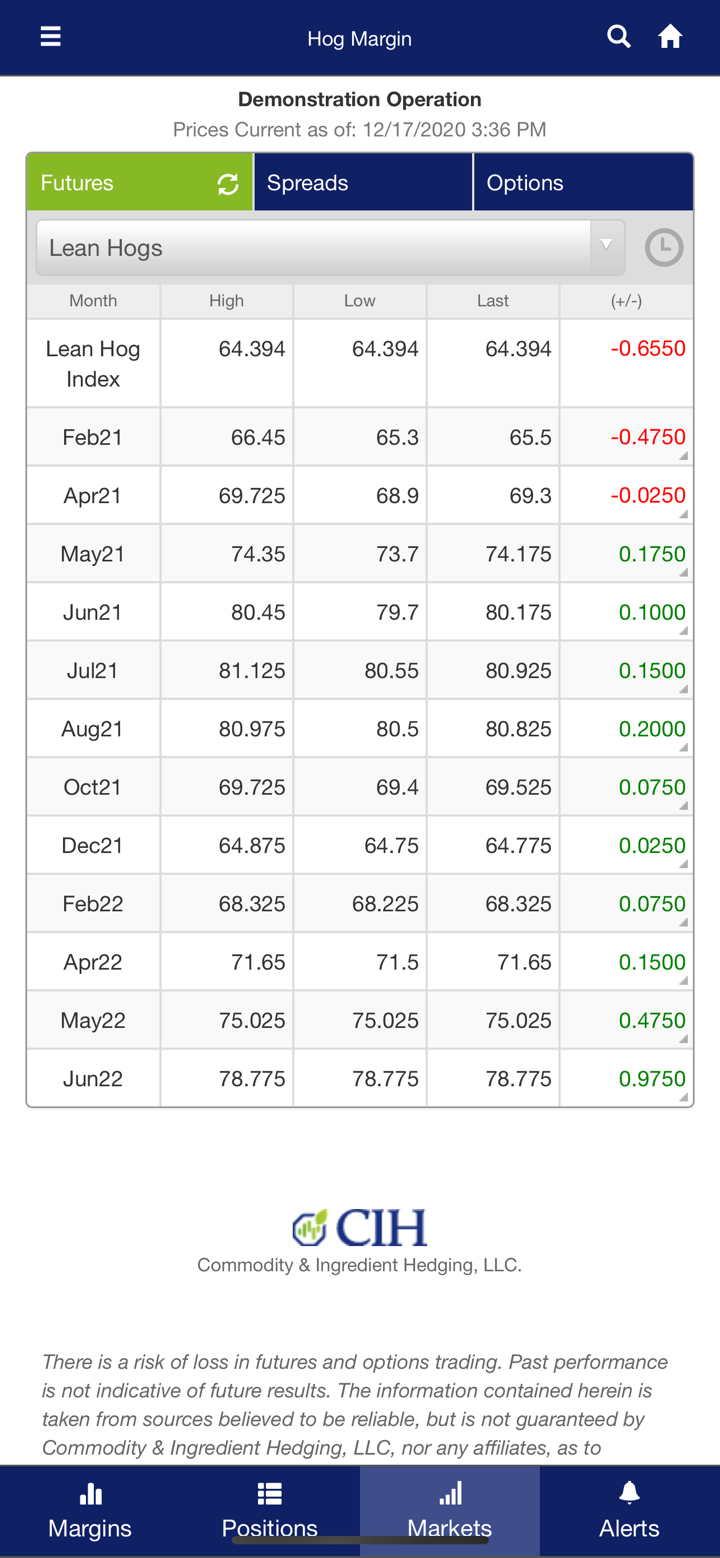Open the Lean Hogs commodity dropdown
This screenshot has width=720, height=1558.
point(330,248)
